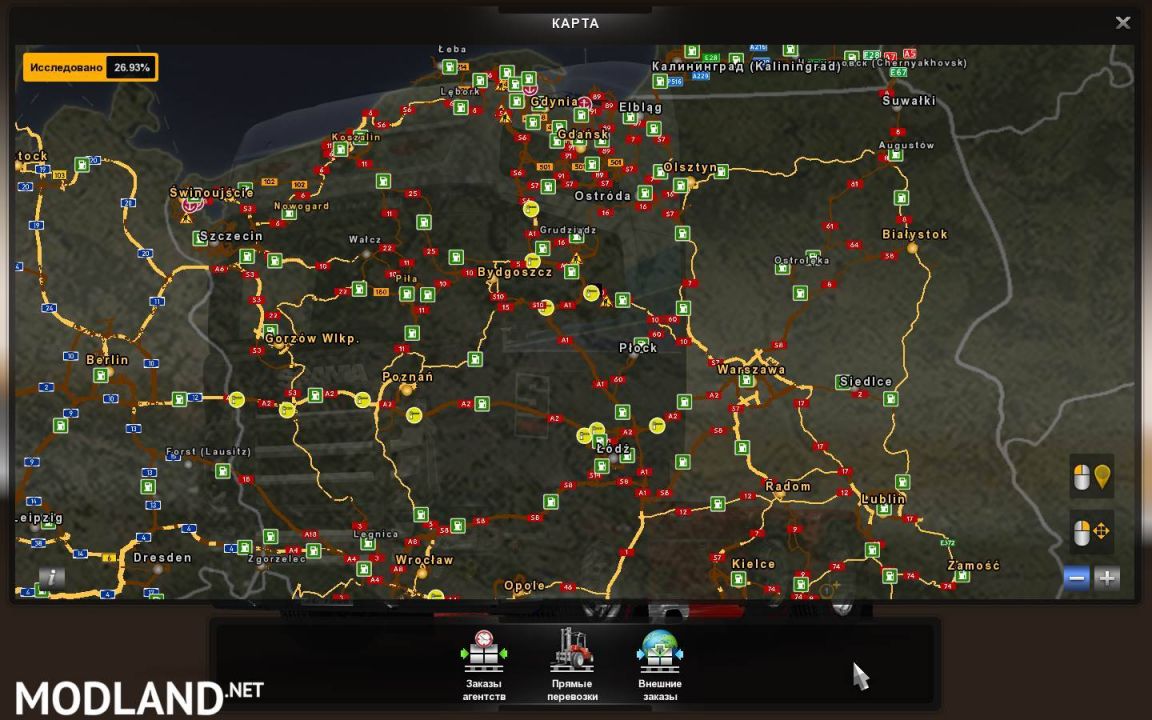The width and height of the screenshot is (1152, 720).
Task: Click the Radom city label
Action: tap(788, 486)
